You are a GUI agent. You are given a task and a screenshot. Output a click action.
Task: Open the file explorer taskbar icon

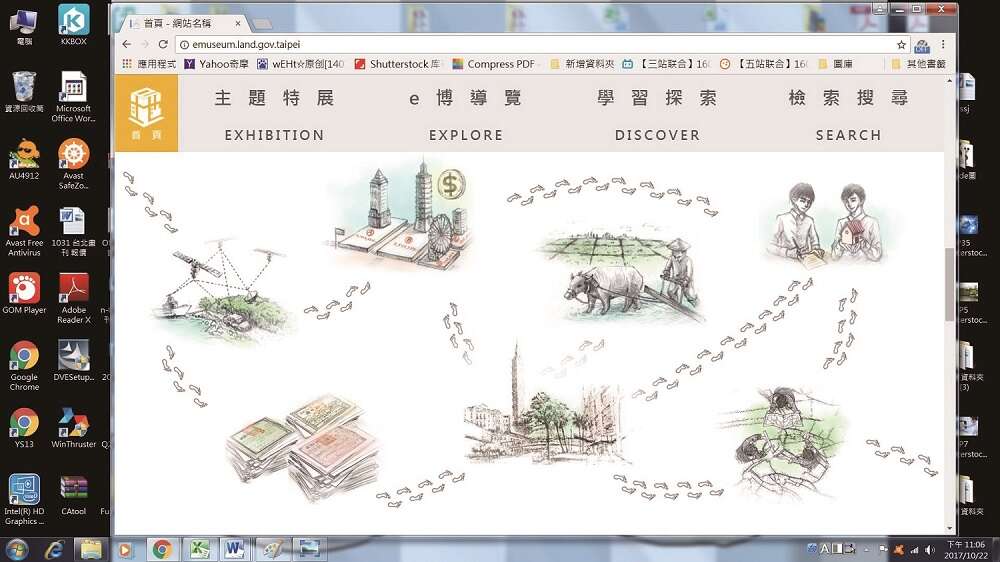pos(91,549)
